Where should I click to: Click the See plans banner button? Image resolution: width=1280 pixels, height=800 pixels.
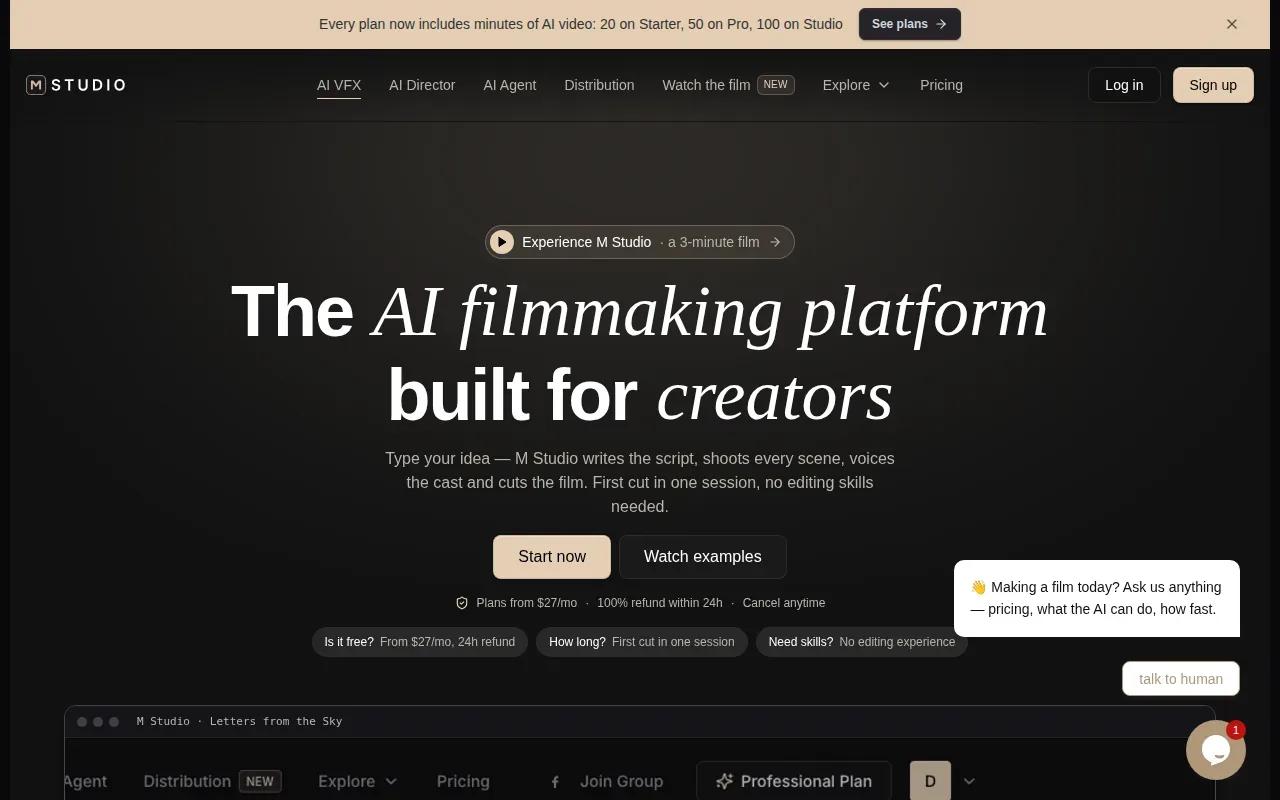point(910,24)
